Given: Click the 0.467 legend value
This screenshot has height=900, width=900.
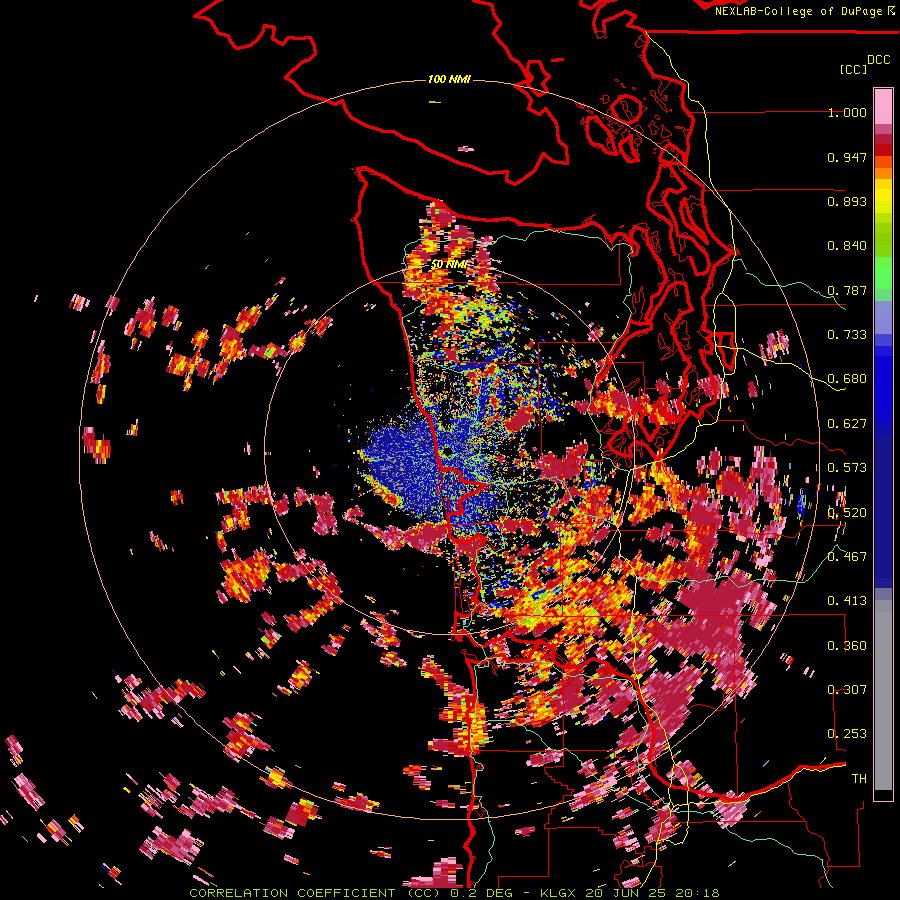Looking at the screenshot, I should pyautogui.click(x=847, y=557).
